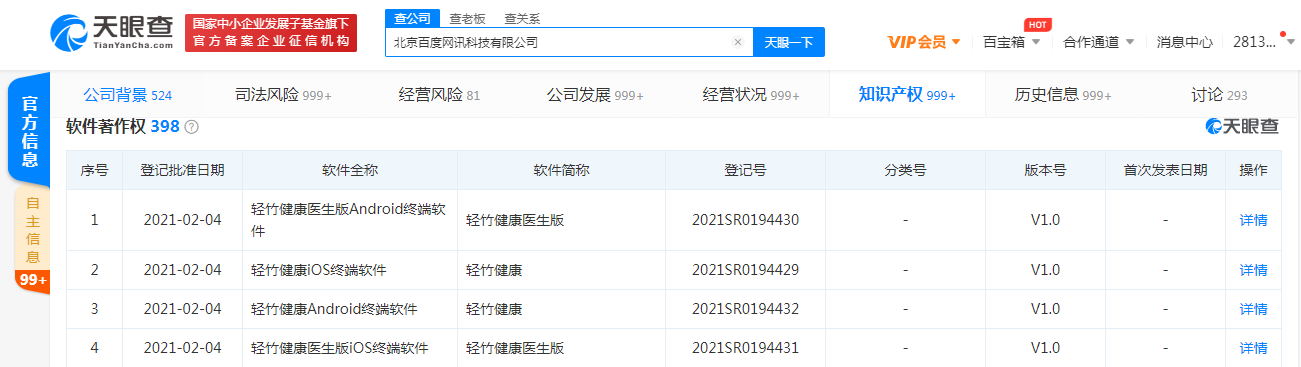Click 分类号 column header
1301x367 pixels.
pos(905,170)
